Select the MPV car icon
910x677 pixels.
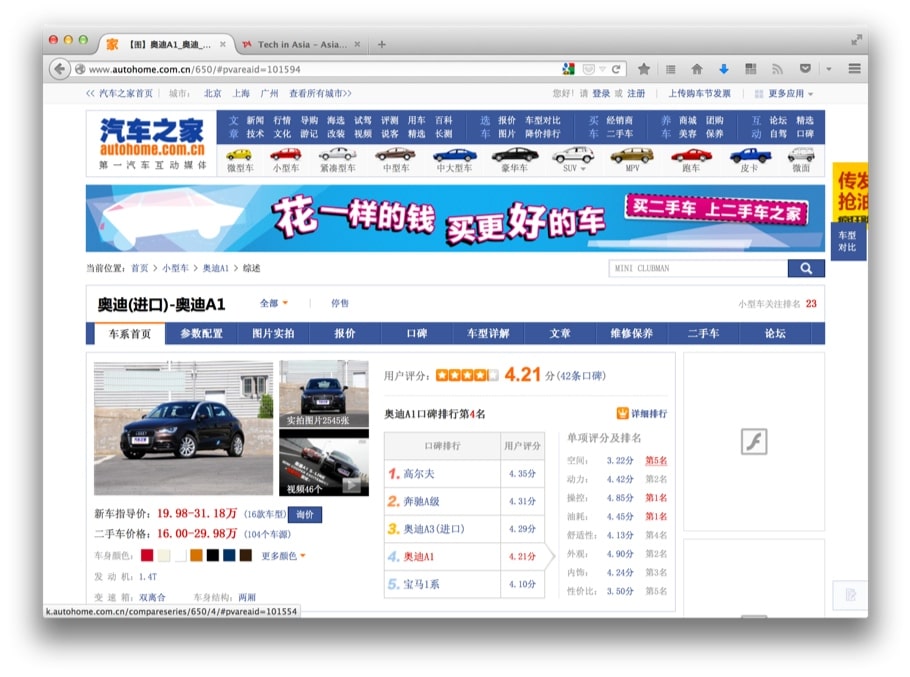click(x=632, y=155)
